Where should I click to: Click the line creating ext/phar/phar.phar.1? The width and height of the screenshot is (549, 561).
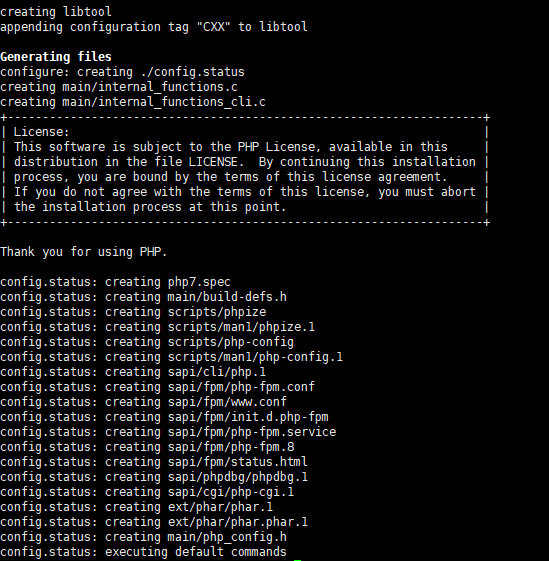point(154,522)
